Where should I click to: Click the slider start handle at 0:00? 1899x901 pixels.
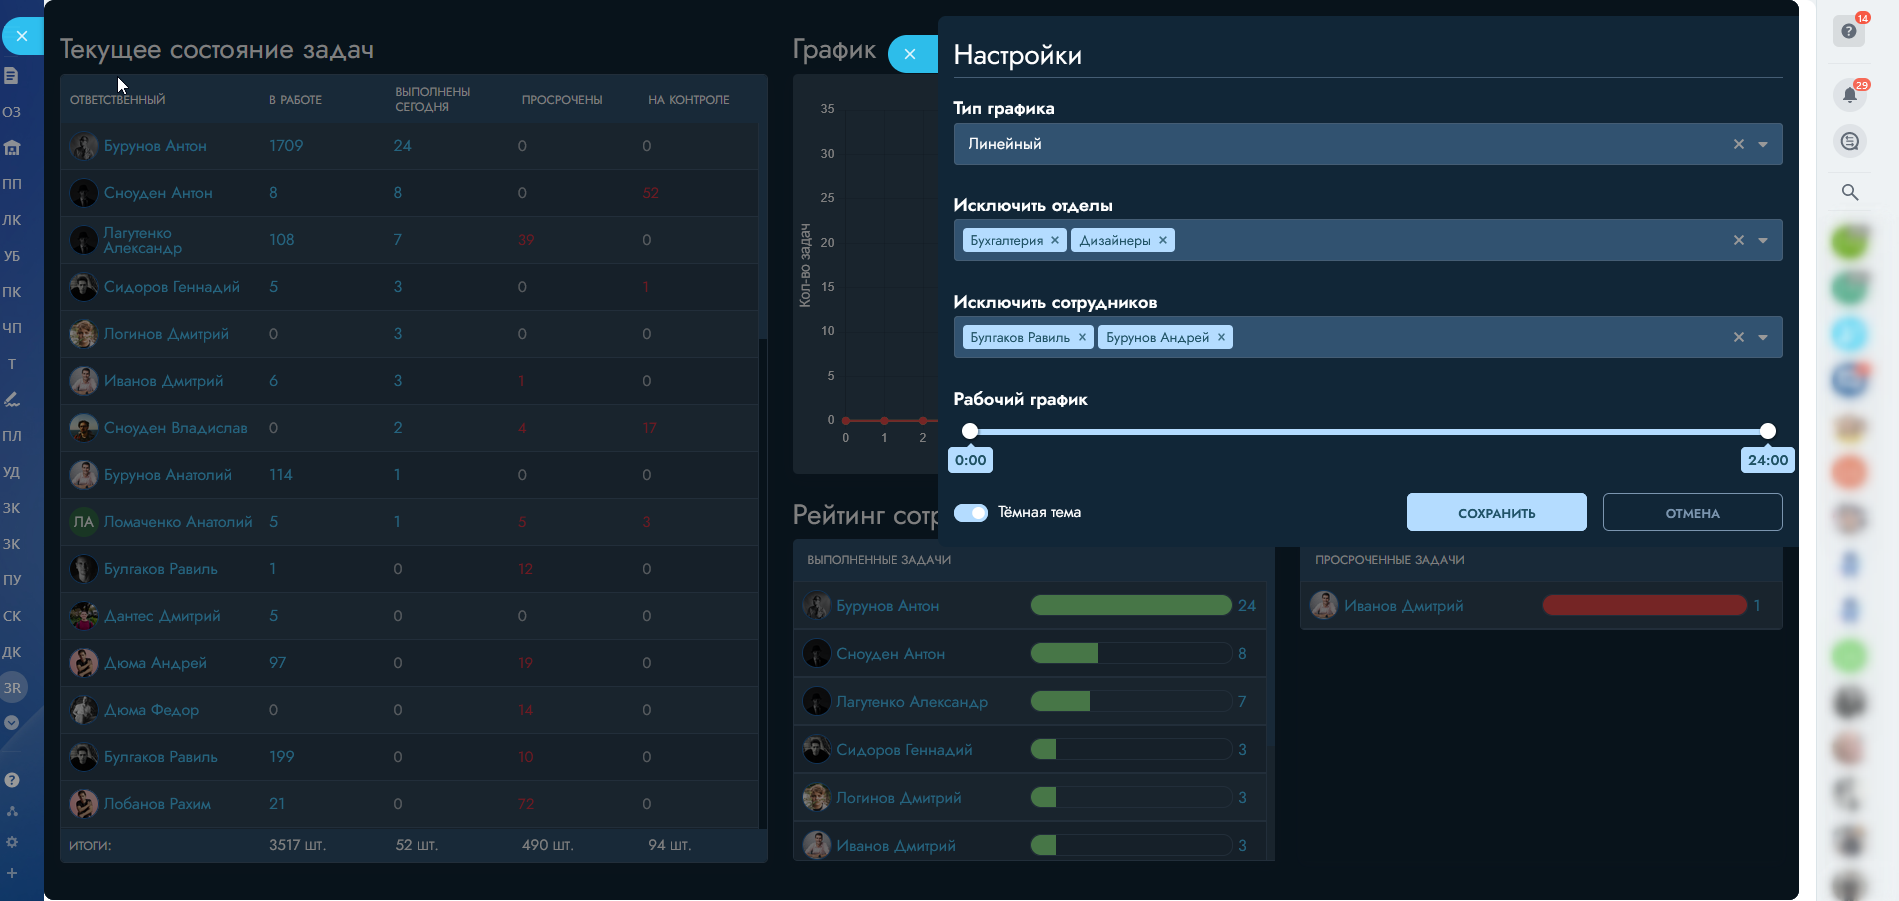pyautogui.click(x=970, y=431)
